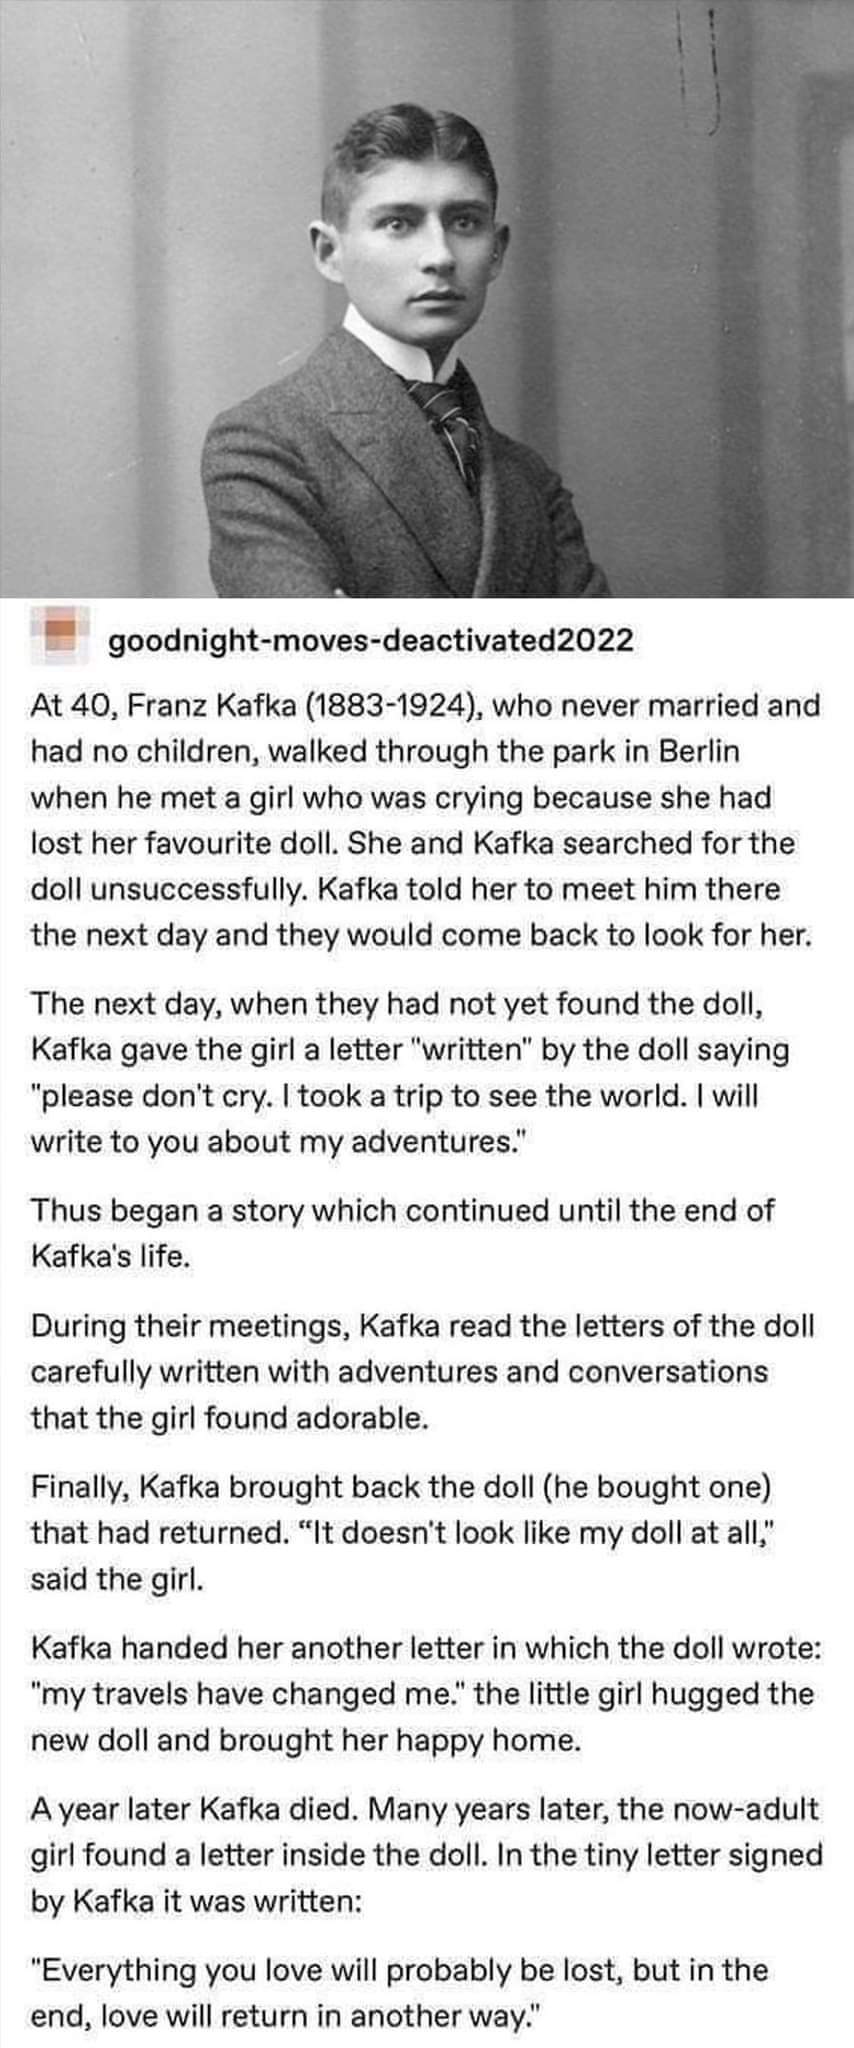The image size is (854, 2048).
Task: Open the goodnight-moves-deactivated2022 blog name
Action: (x=370, y=640)
